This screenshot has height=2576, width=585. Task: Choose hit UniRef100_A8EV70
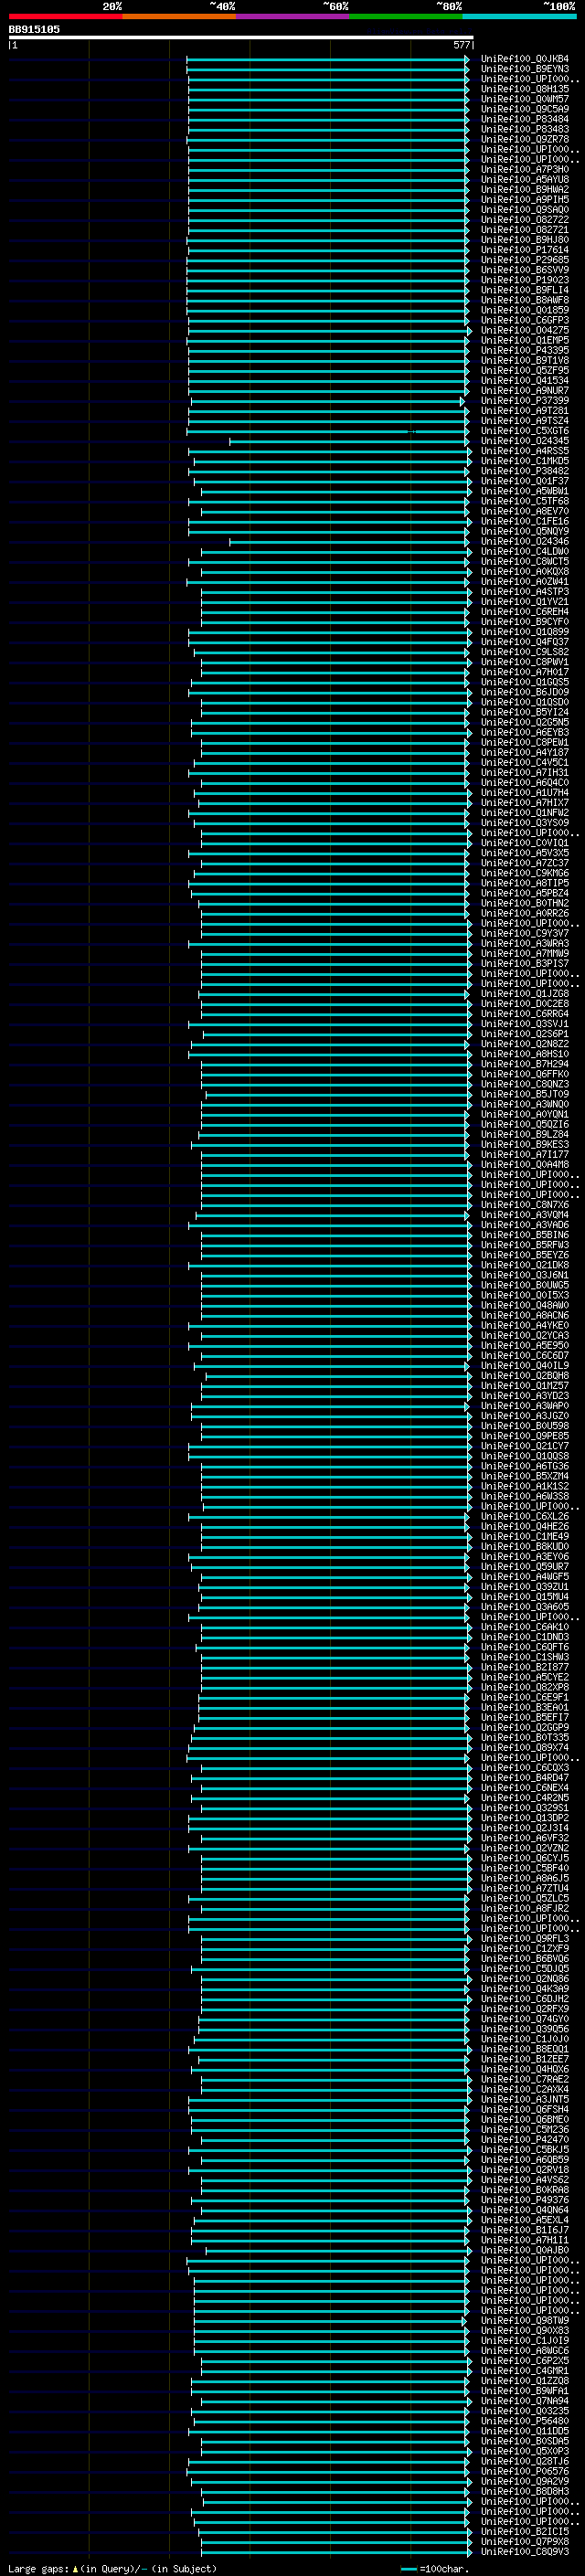click(525, 511)
